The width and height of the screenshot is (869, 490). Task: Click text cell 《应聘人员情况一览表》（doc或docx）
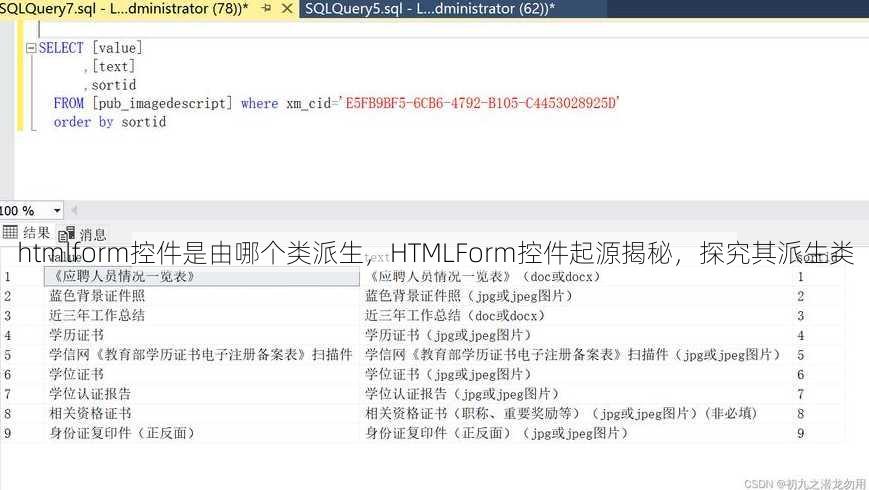pyautogui.click(x=576, y=277)
